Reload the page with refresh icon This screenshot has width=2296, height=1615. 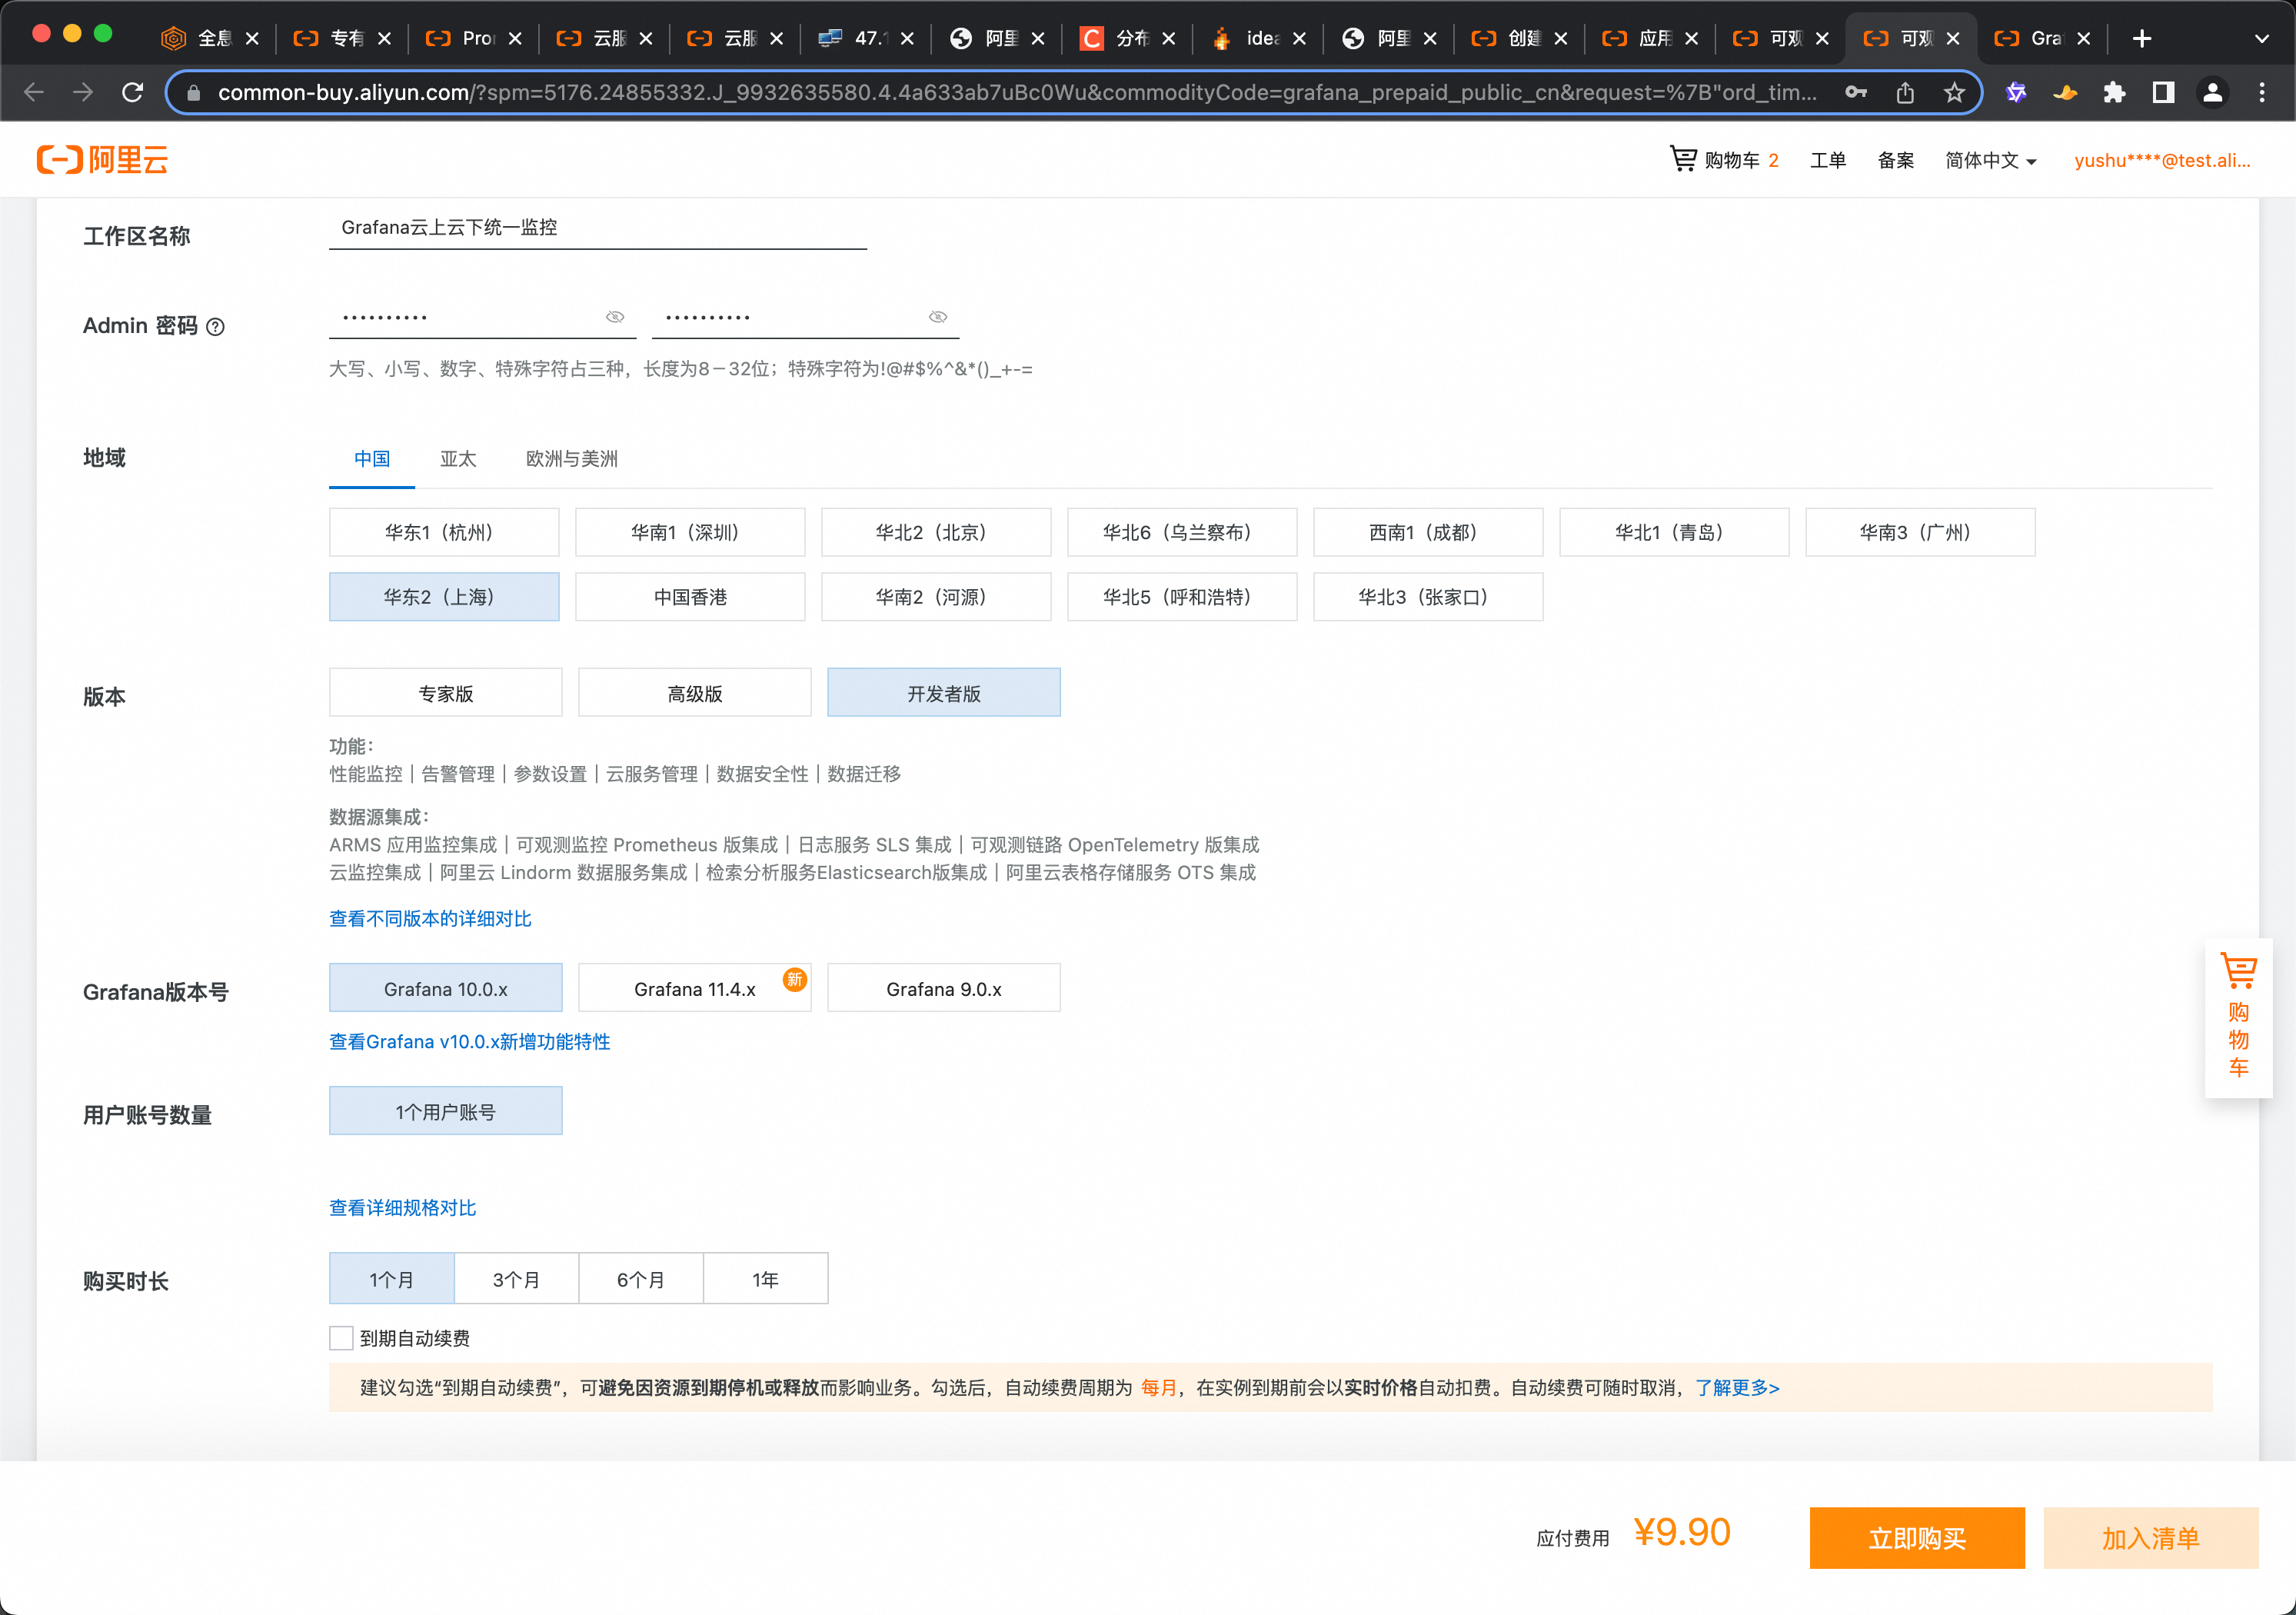[x=132, y=92]
